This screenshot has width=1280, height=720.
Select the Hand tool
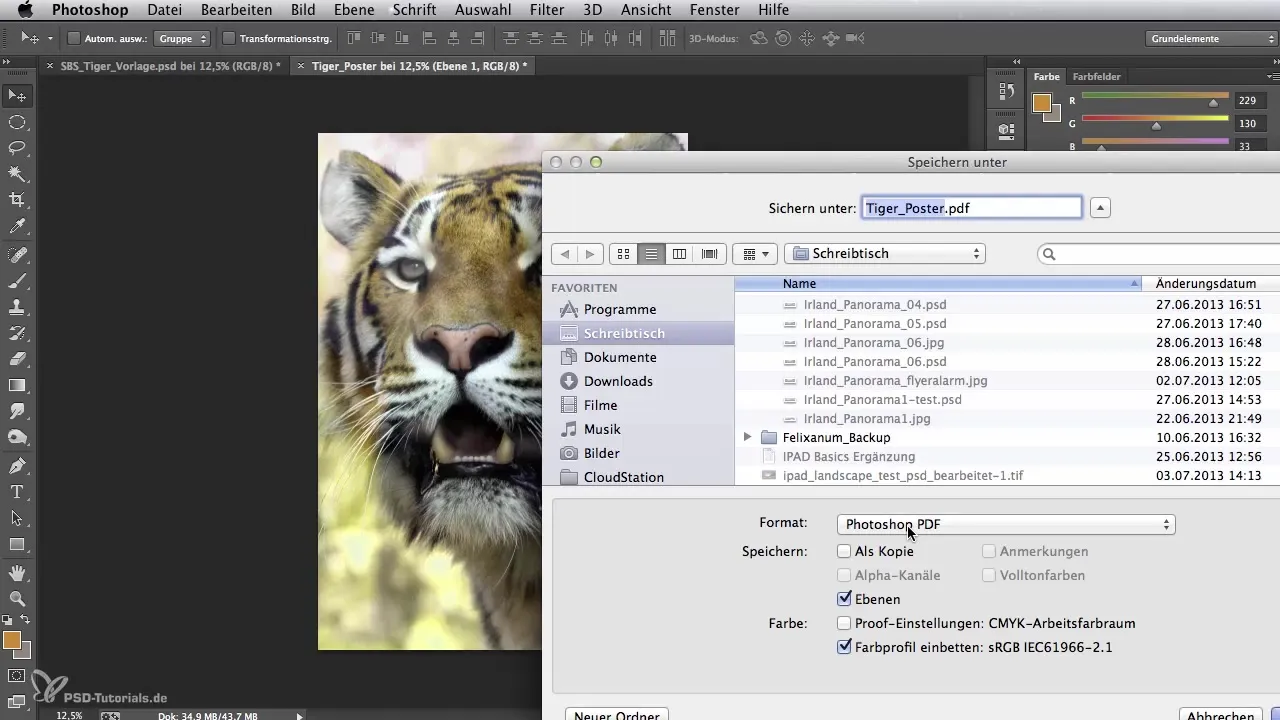point(17,573)
